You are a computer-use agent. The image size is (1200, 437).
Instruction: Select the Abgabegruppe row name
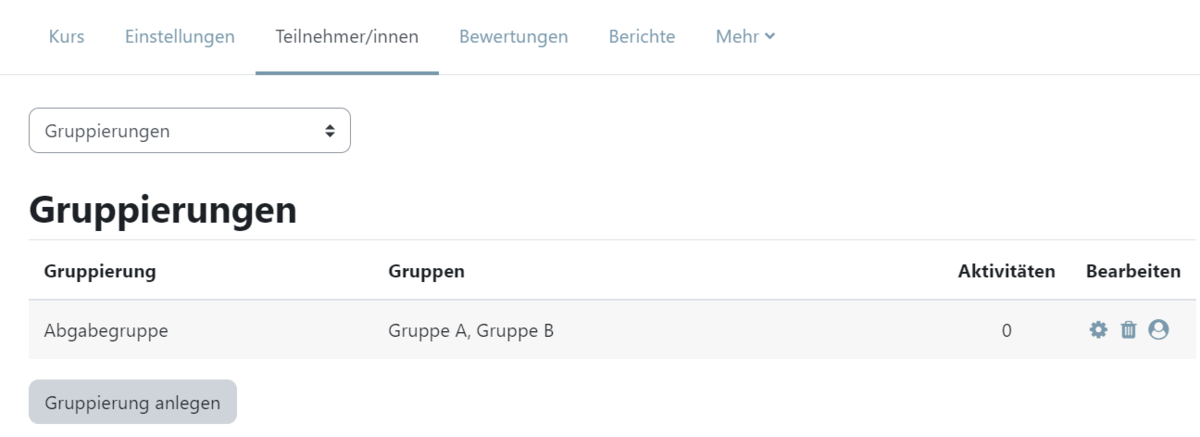coord(106,330)
